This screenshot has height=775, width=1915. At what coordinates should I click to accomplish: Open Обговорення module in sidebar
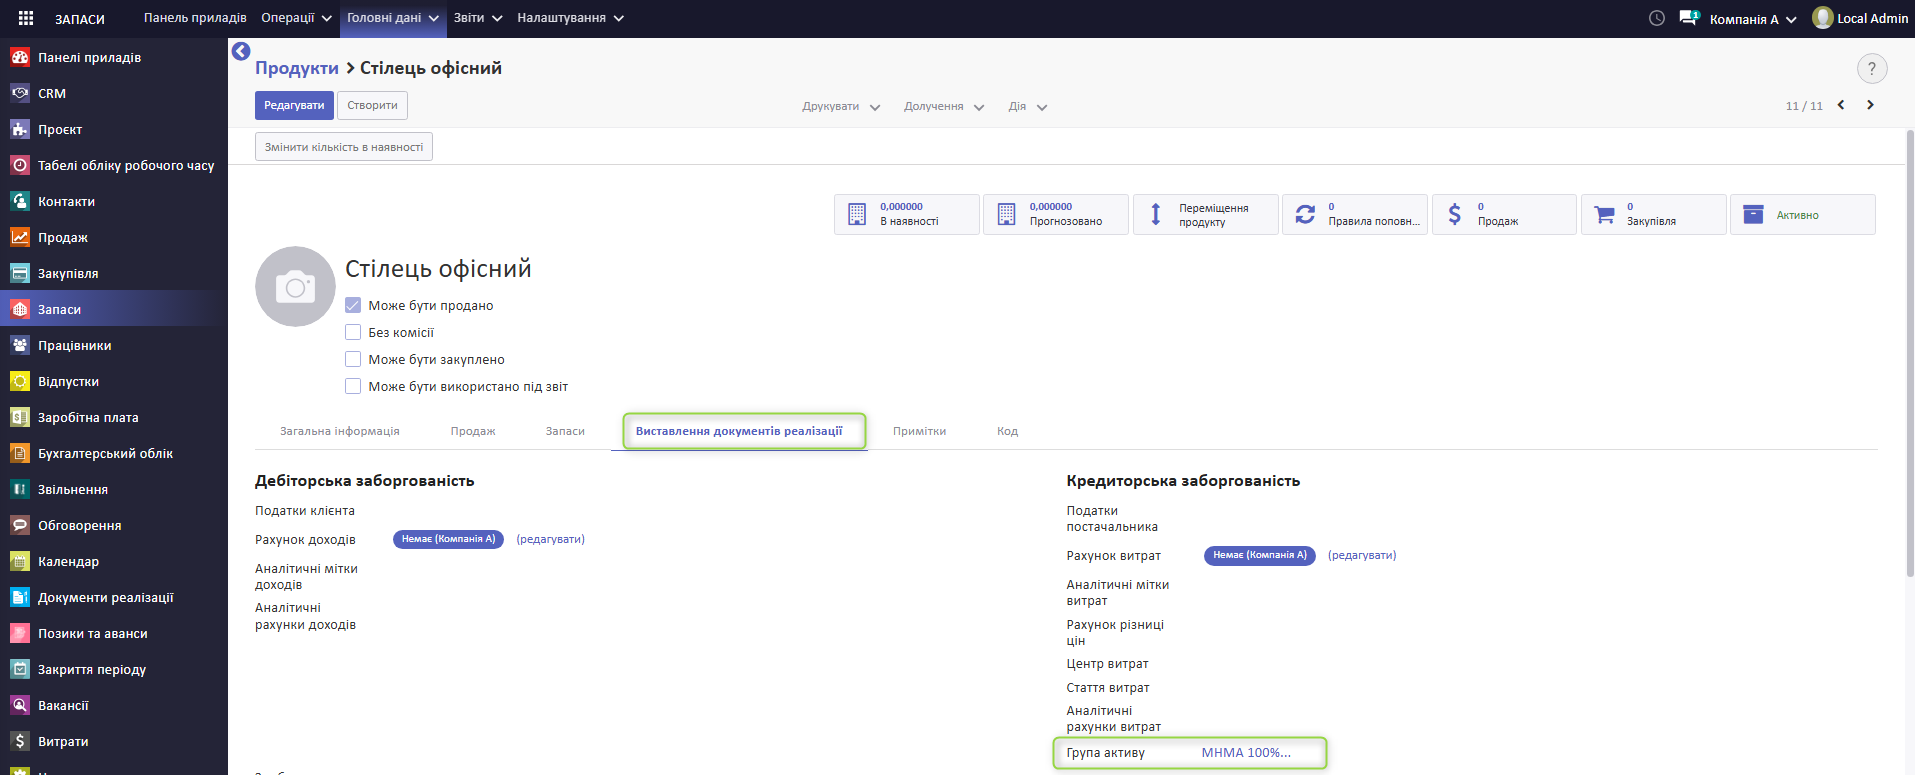(x=114, y=525)
